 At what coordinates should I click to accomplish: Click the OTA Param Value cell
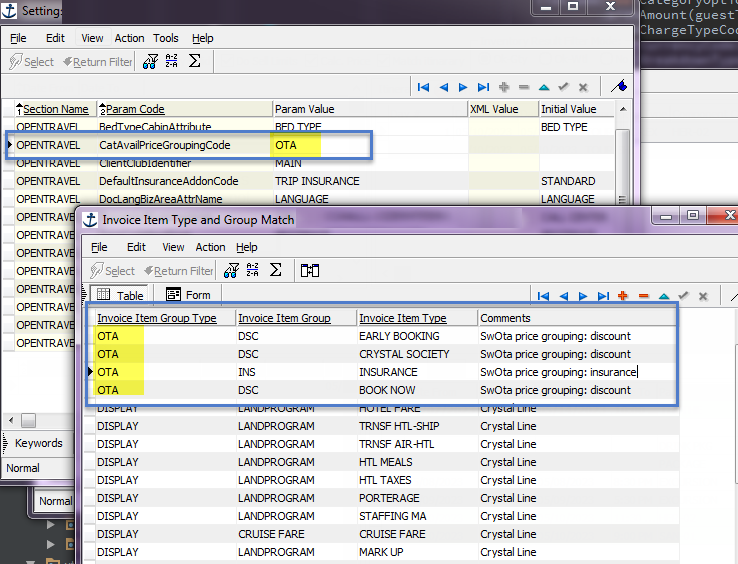point(298,145)
